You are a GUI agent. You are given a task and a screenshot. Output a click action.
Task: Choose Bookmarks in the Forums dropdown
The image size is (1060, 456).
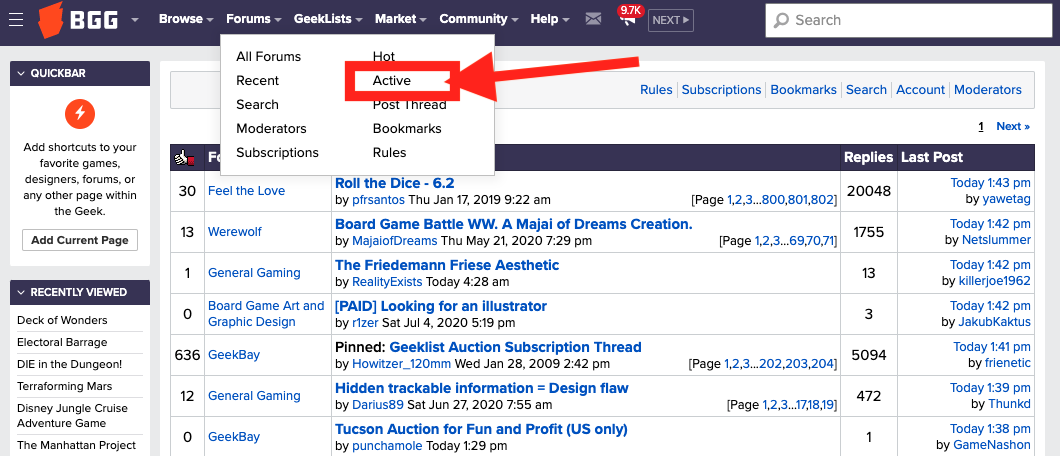pos(407,128)
